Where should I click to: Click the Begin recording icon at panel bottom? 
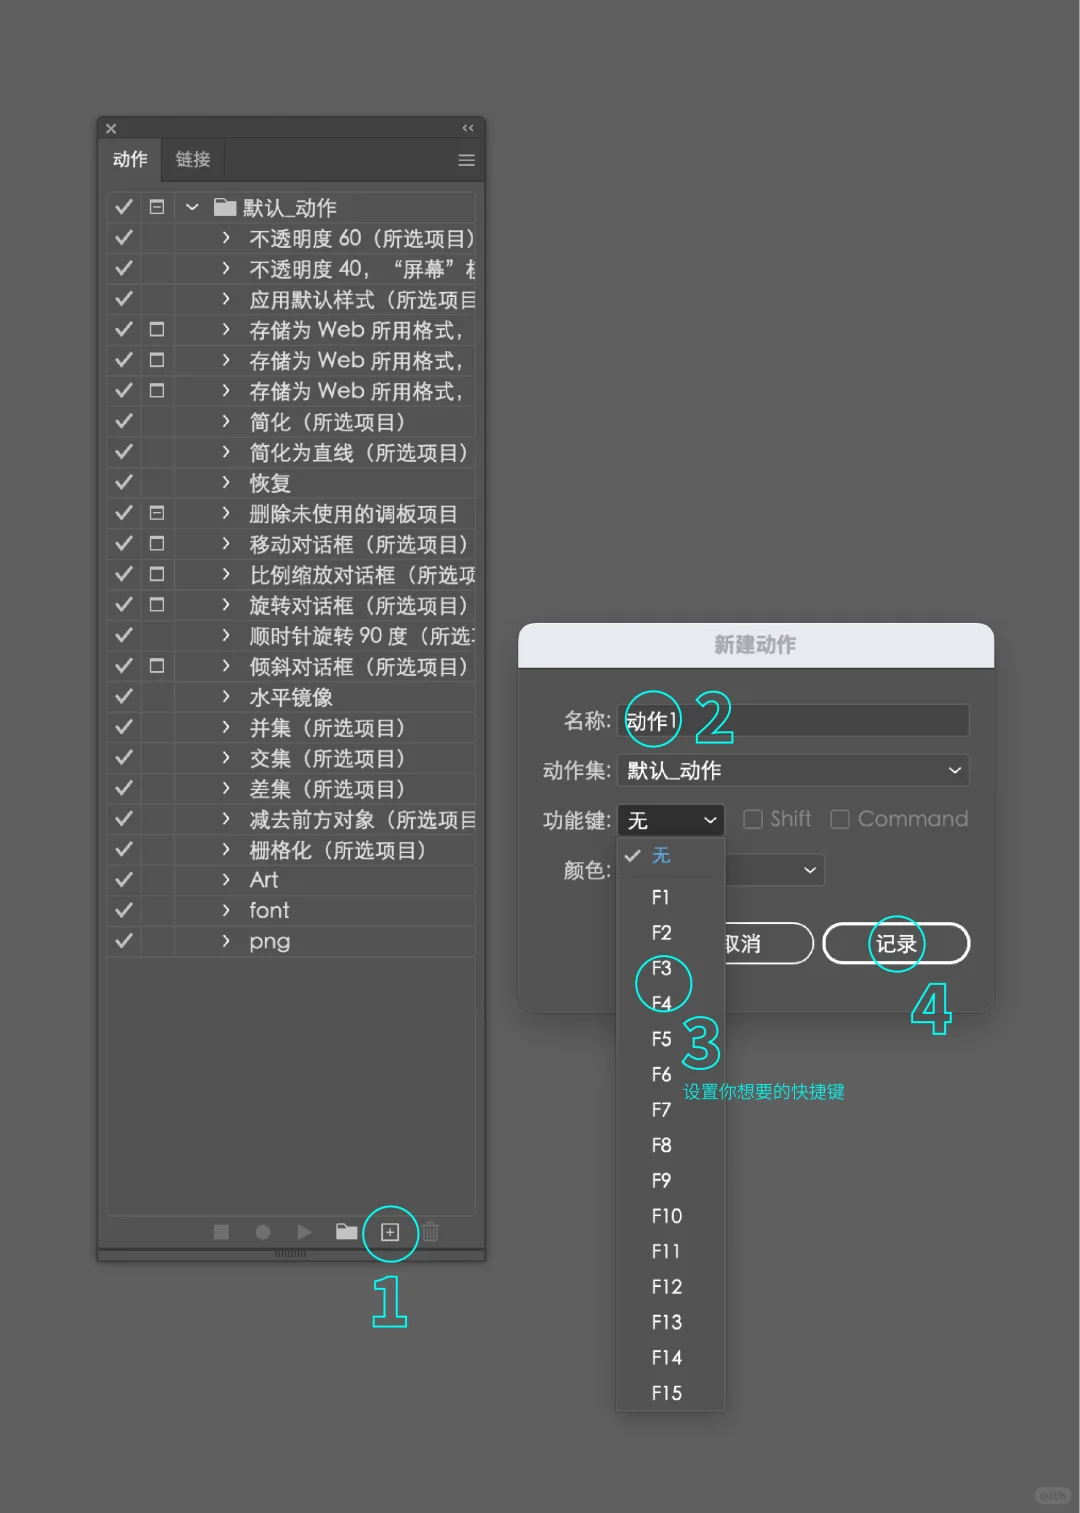click(262, 1232)
